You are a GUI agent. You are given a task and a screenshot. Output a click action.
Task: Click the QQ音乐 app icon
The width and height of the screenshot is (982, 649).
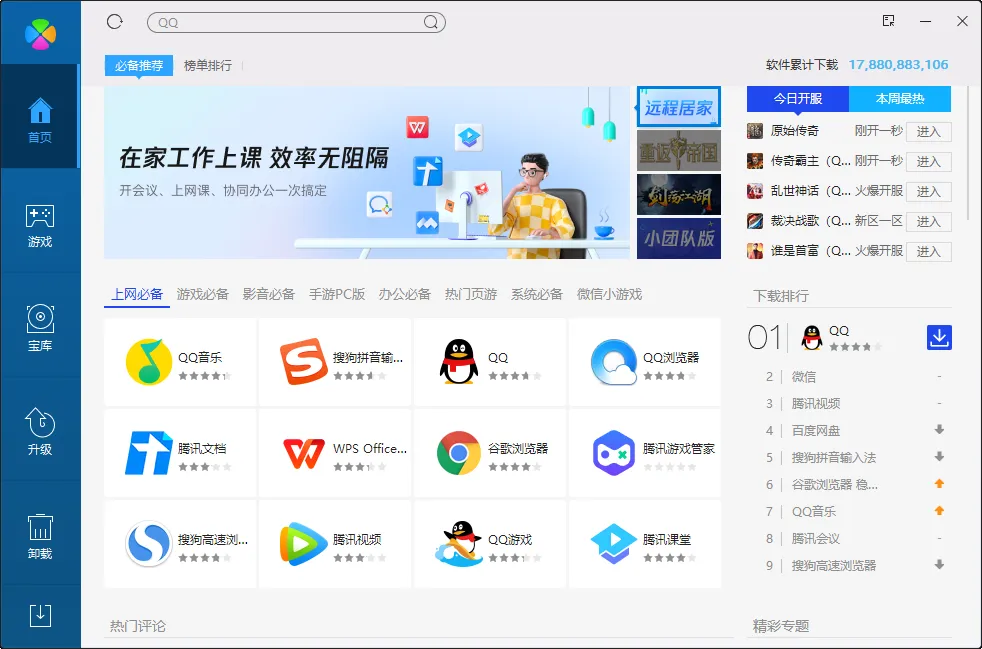click(148, 362)
